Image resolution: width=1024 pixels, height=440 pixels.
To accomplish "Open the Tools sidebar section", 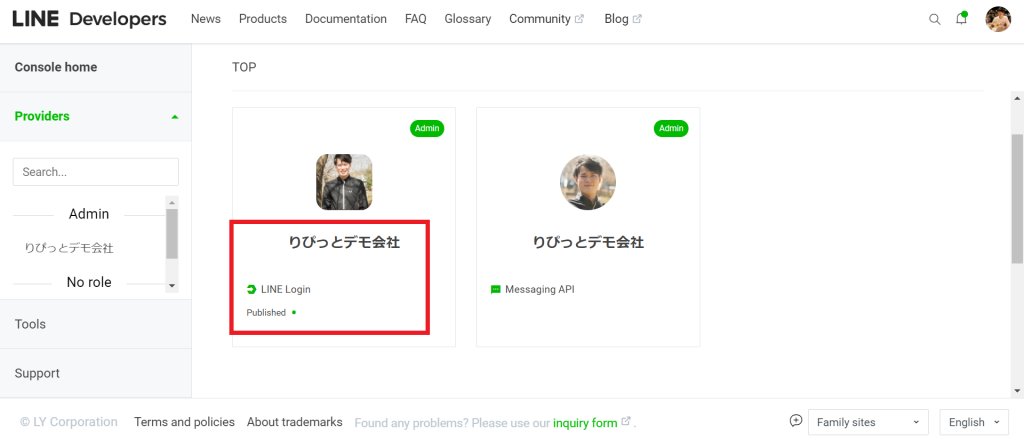I will (x=95, y=324).
